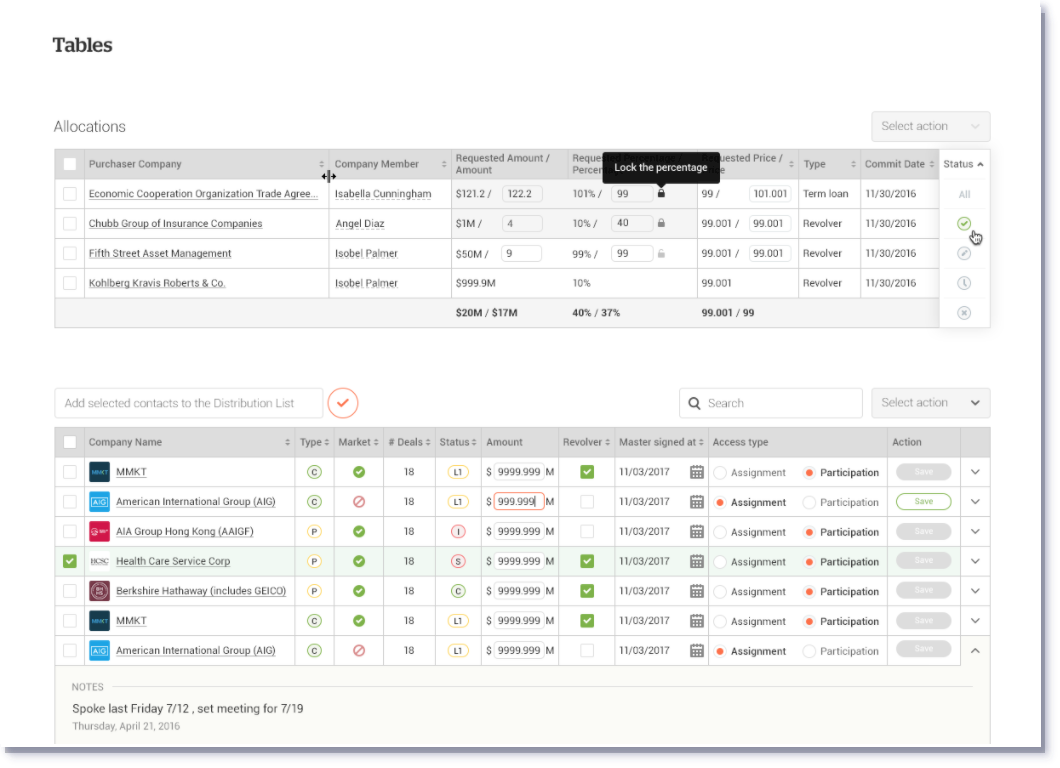
Task: Open calendar picker in Health Care Service Corp row
Action: (x=697, y=562)
